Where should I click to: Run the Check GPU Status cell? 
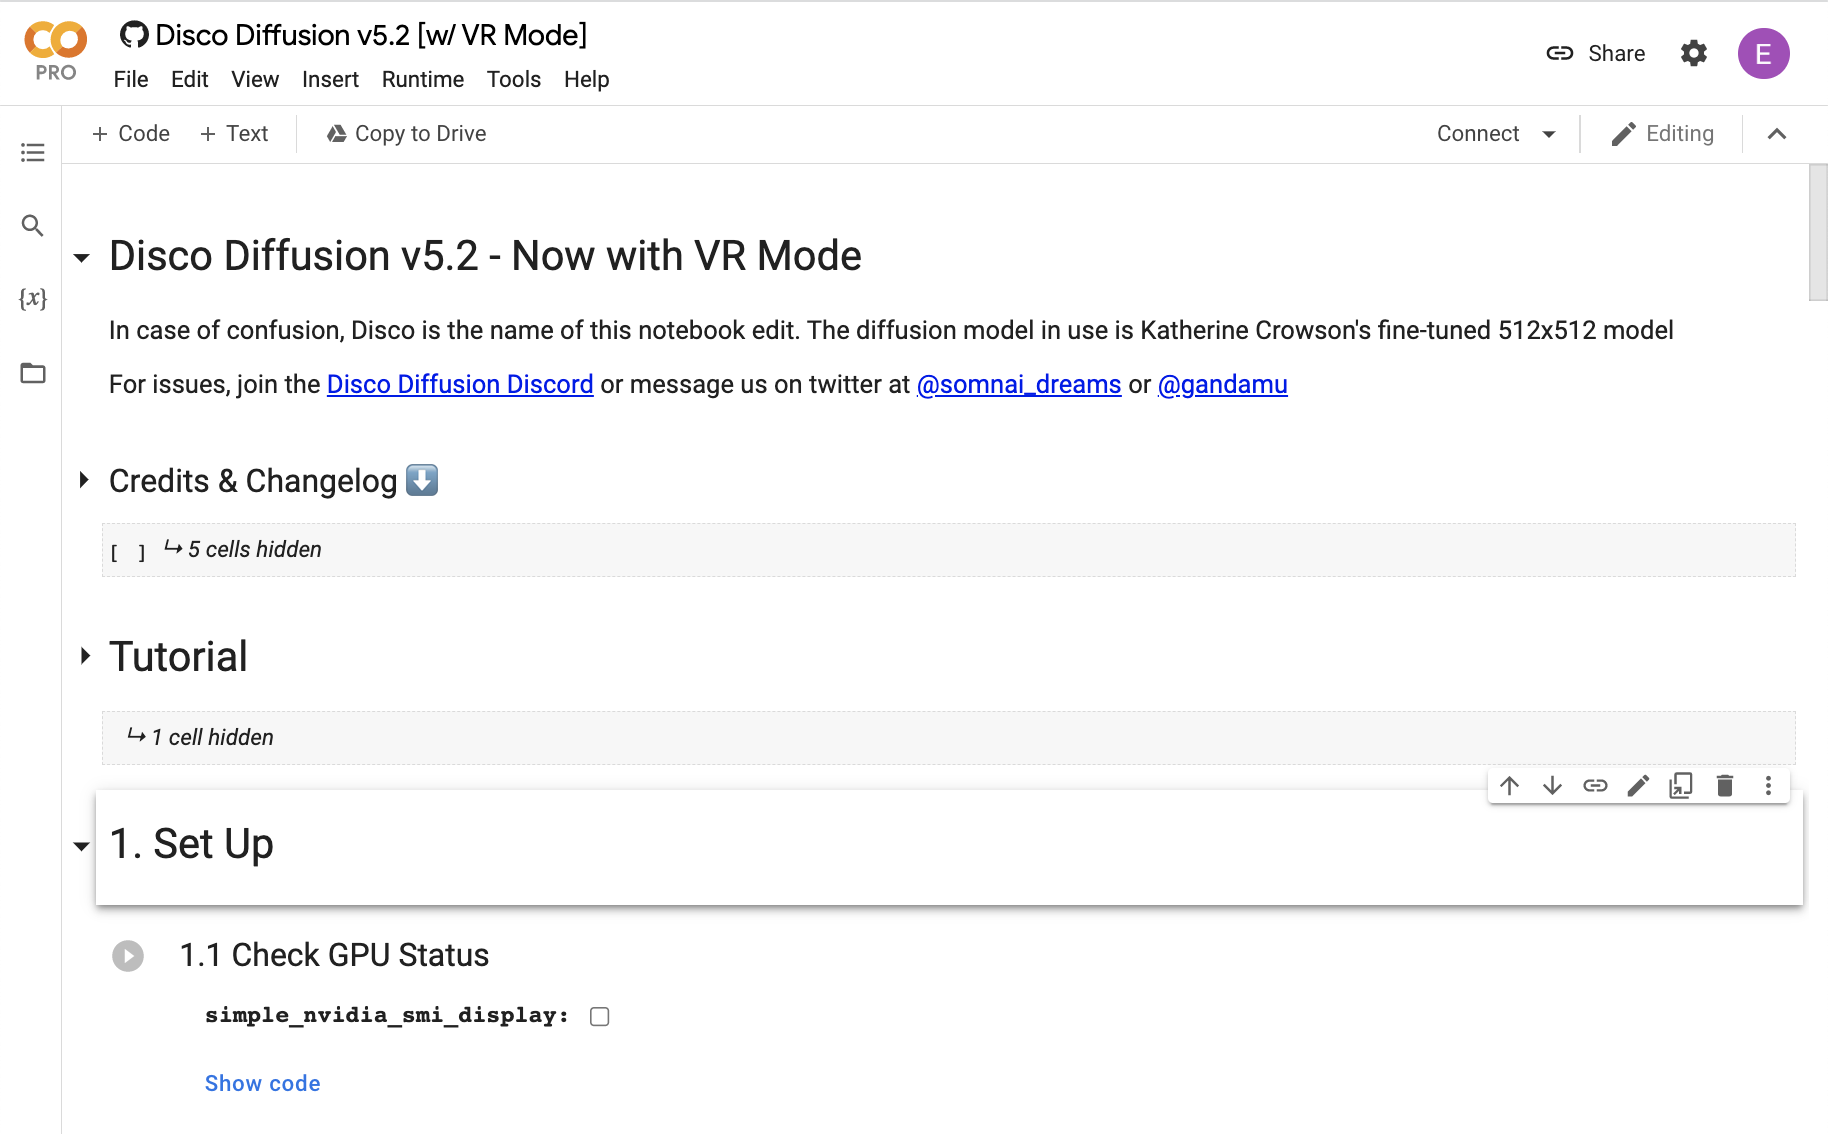click(128, 956)
